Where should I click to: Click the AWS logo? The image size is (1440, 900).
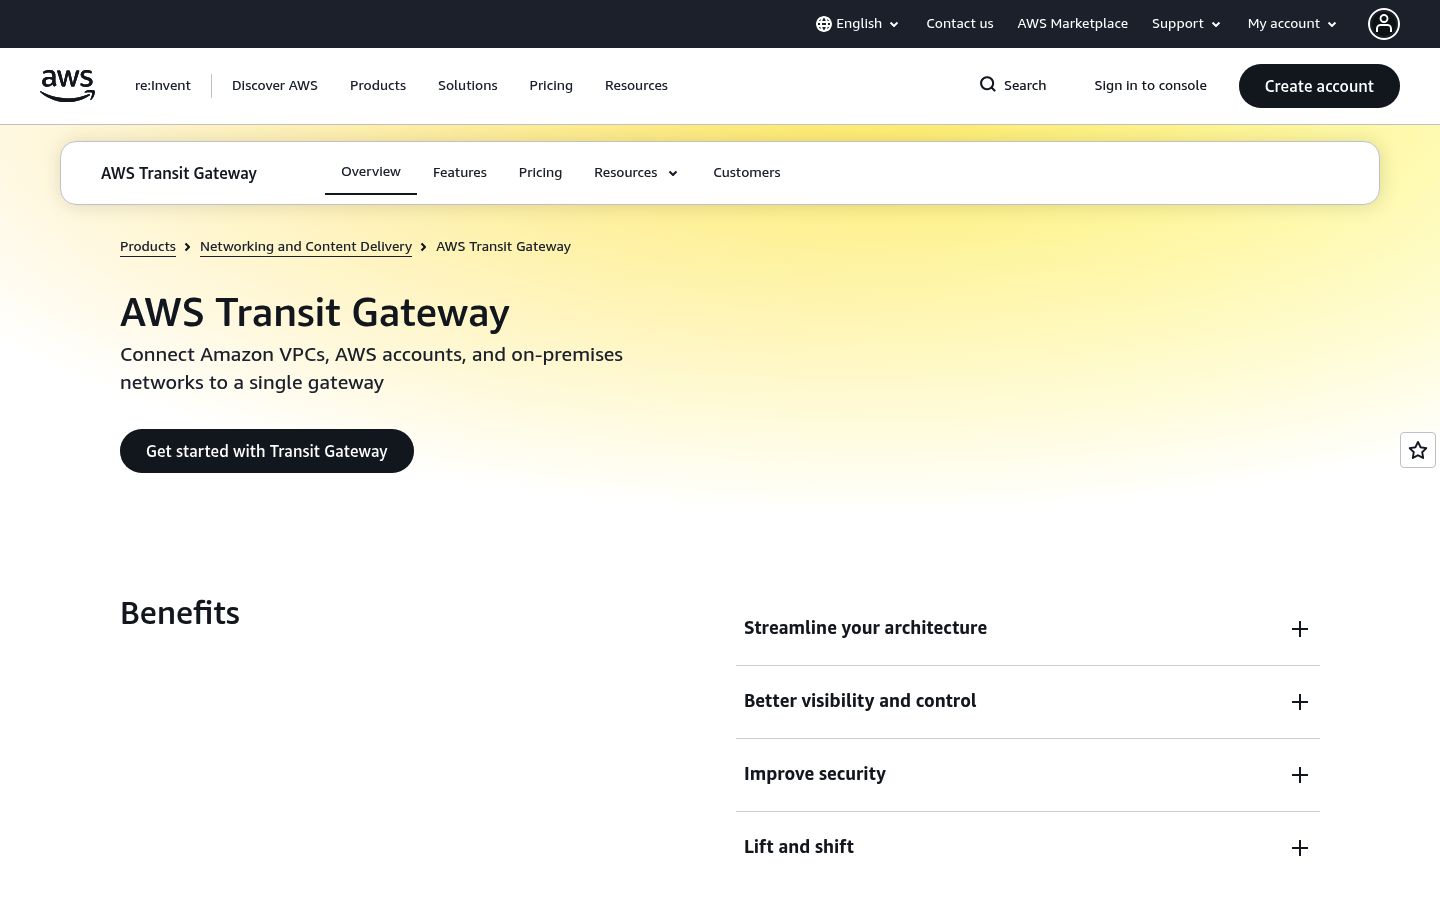67,86
